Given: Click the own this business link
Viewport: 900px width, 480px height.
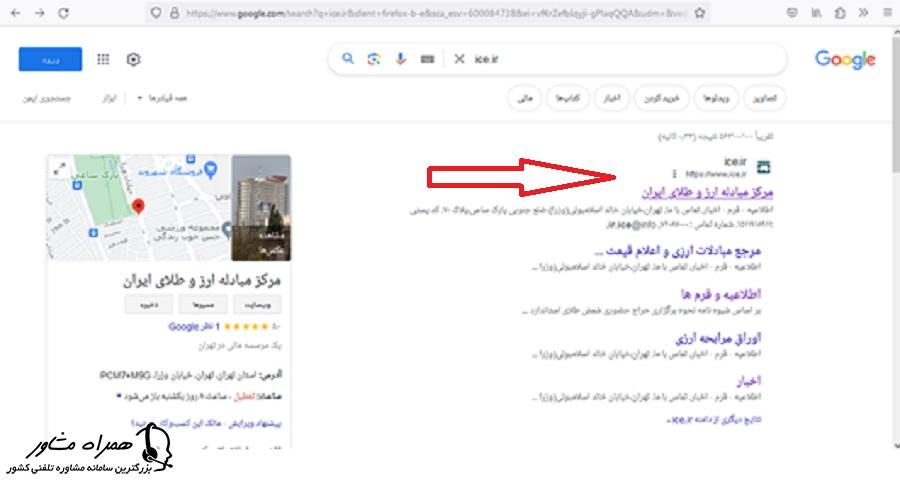Looking at the screenshot, I should point(177,424).
